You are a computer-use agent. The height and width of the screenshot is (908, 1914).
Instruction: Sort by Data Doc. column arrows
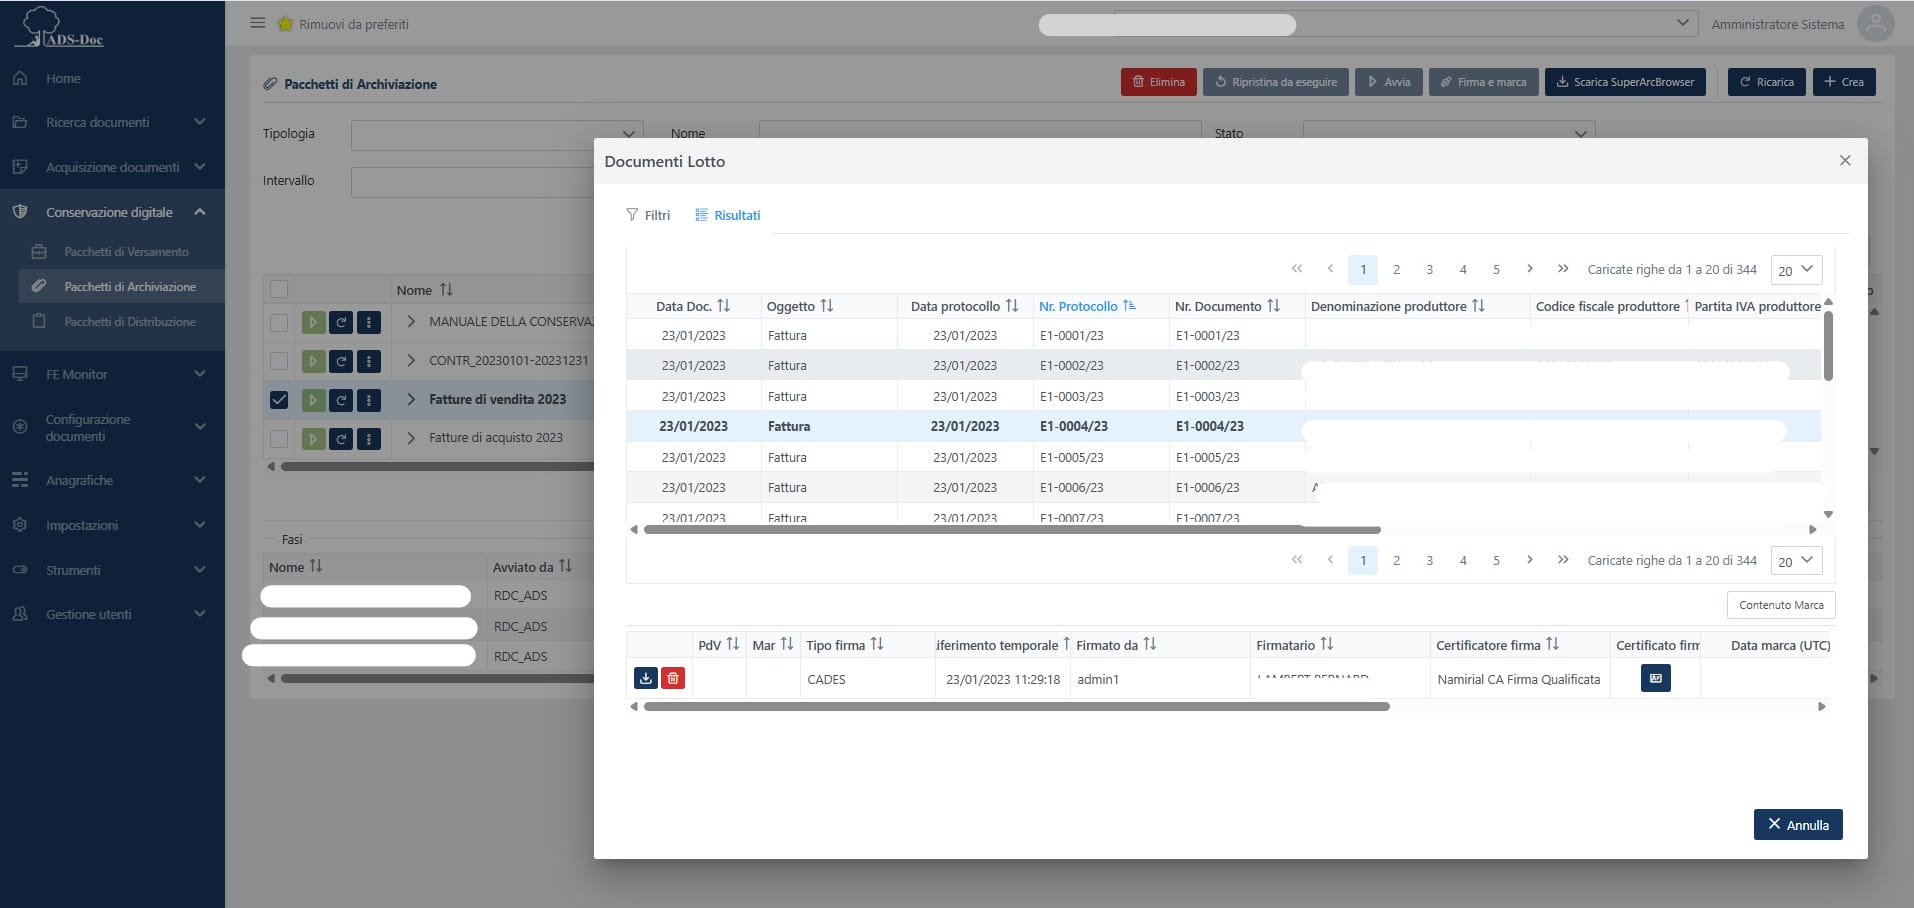click(x=724, y=306)
